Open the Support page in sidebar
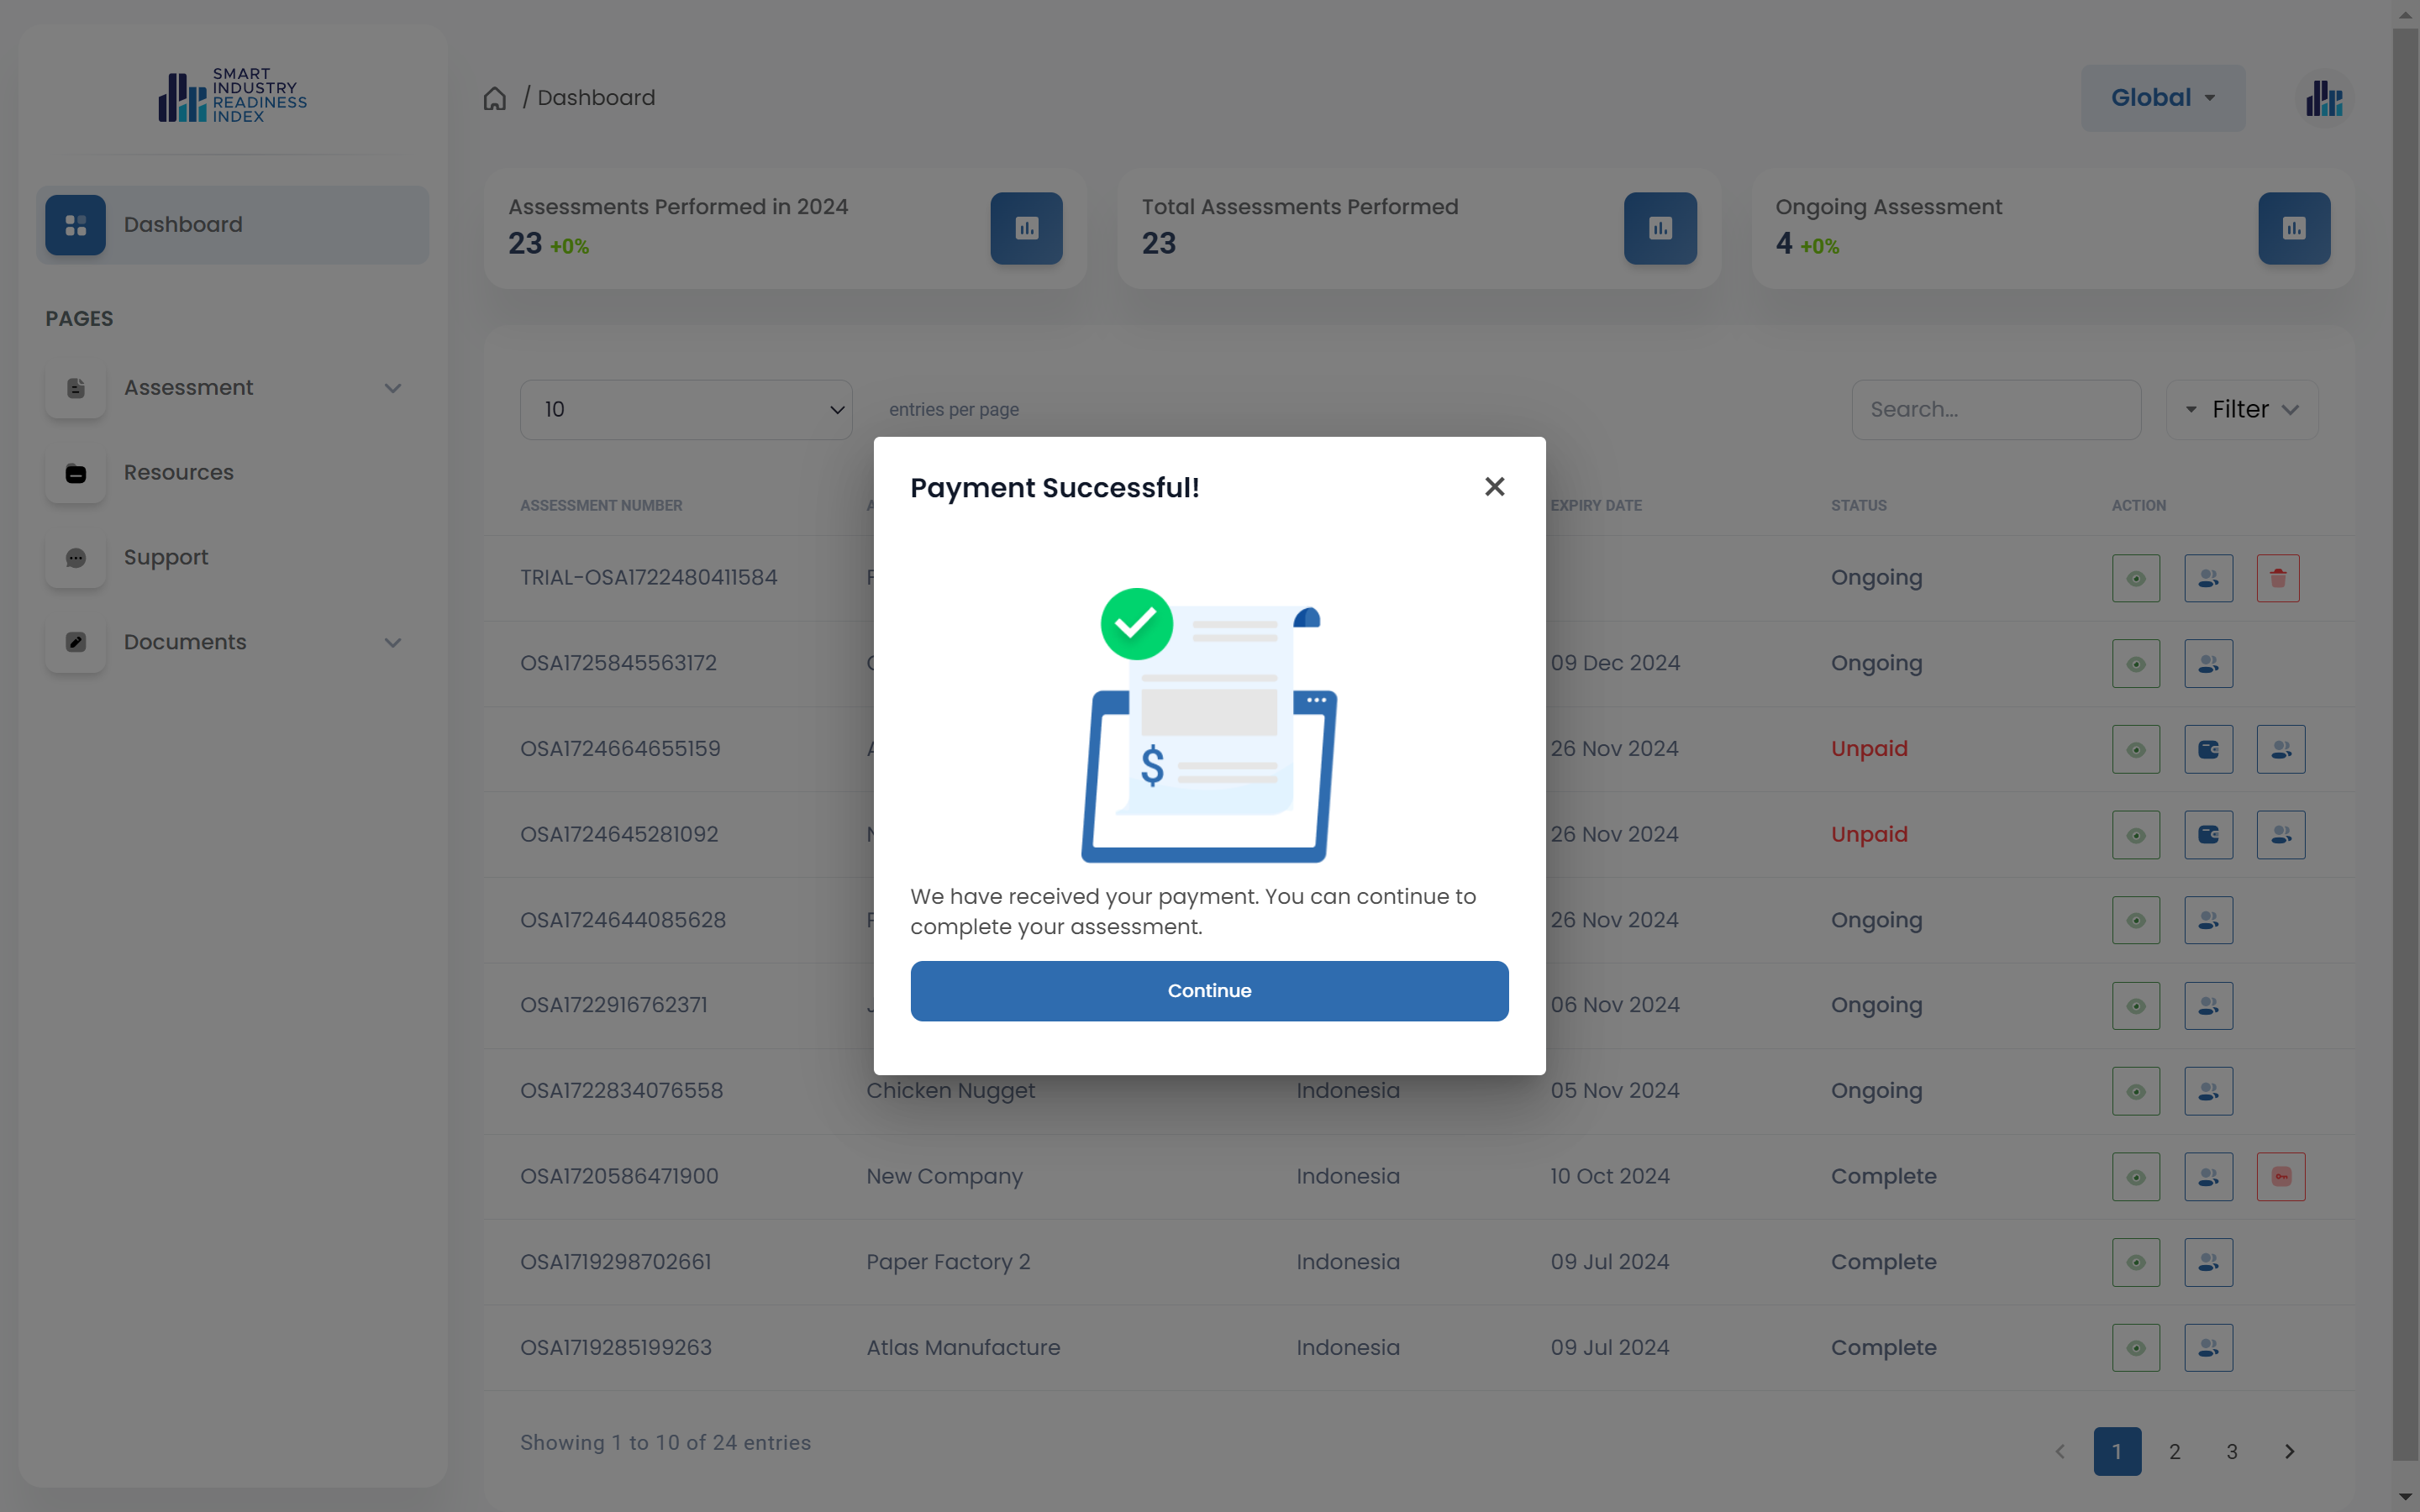The width and height of the screenshot is (2420, 1512). pos(166,557)
